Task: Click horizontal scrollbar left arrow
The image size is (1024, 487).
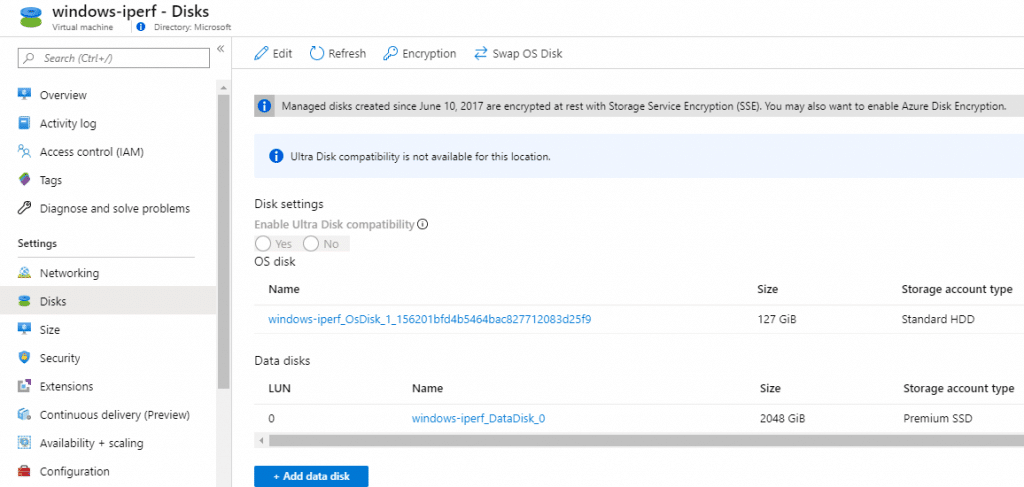Action: (261, 441)
